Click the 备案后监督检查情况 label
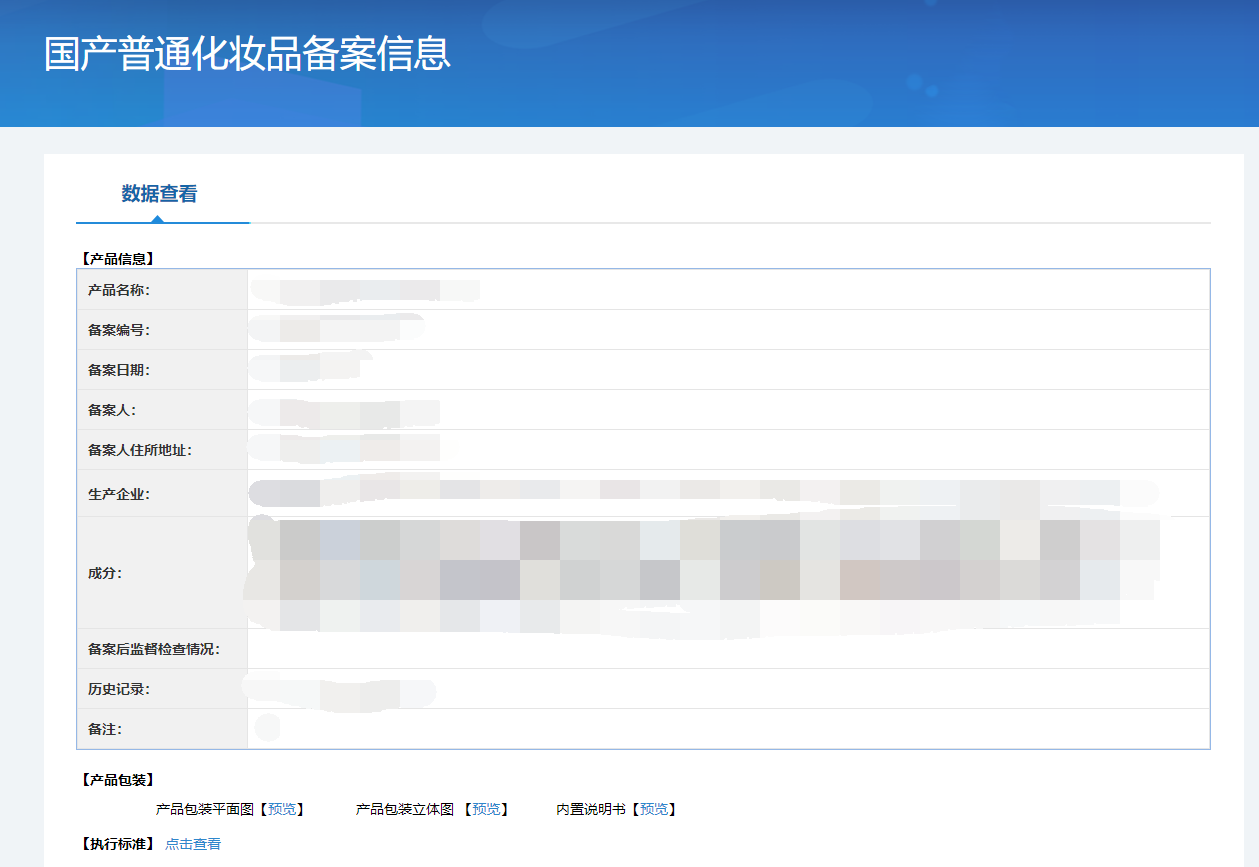The image size is (1259, 867). point(153,649)
